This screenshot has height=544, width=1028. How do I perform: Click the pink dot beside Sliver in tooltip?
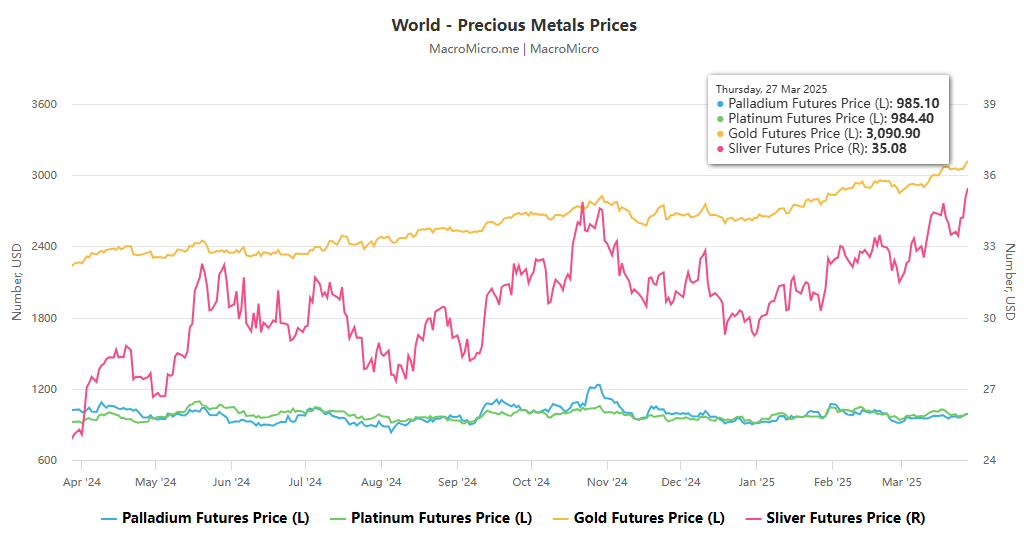point(722,149)
